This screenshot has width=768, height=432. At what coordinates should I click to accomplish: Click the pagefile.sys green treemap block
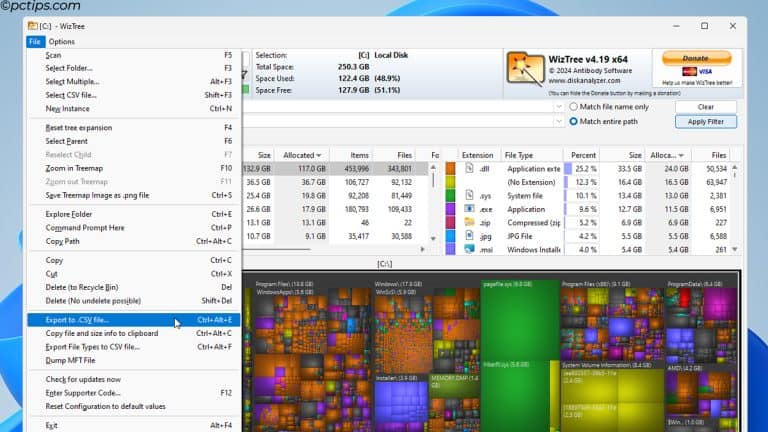519,321
